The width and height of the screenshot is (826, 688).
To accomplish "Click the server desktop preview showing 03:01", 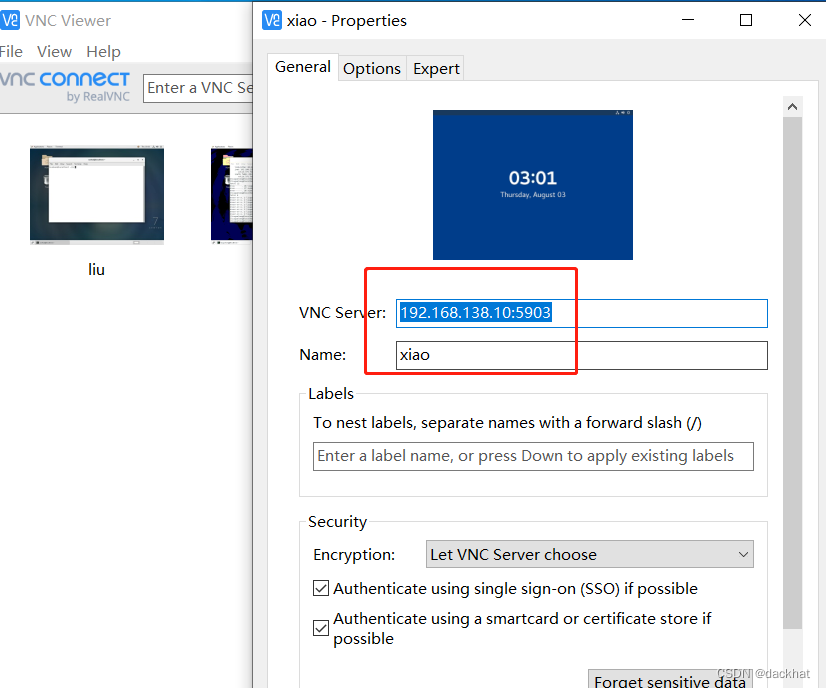I will (532, 185).
